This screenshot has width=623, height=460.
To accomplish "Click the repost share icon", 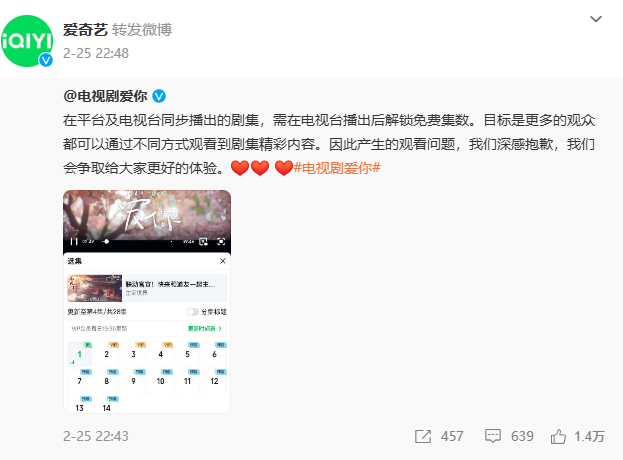I will coord(423,436).
